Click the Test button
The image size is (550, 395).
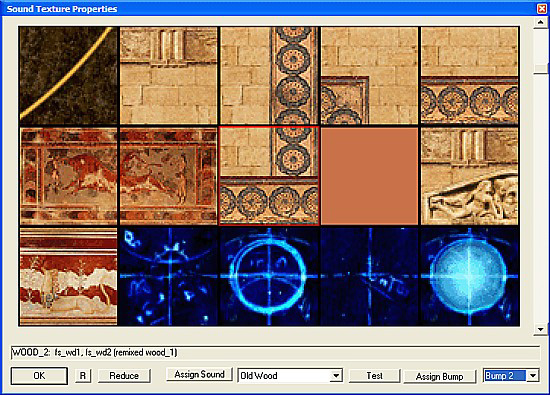pyautogui.click(x=374, y=376)
